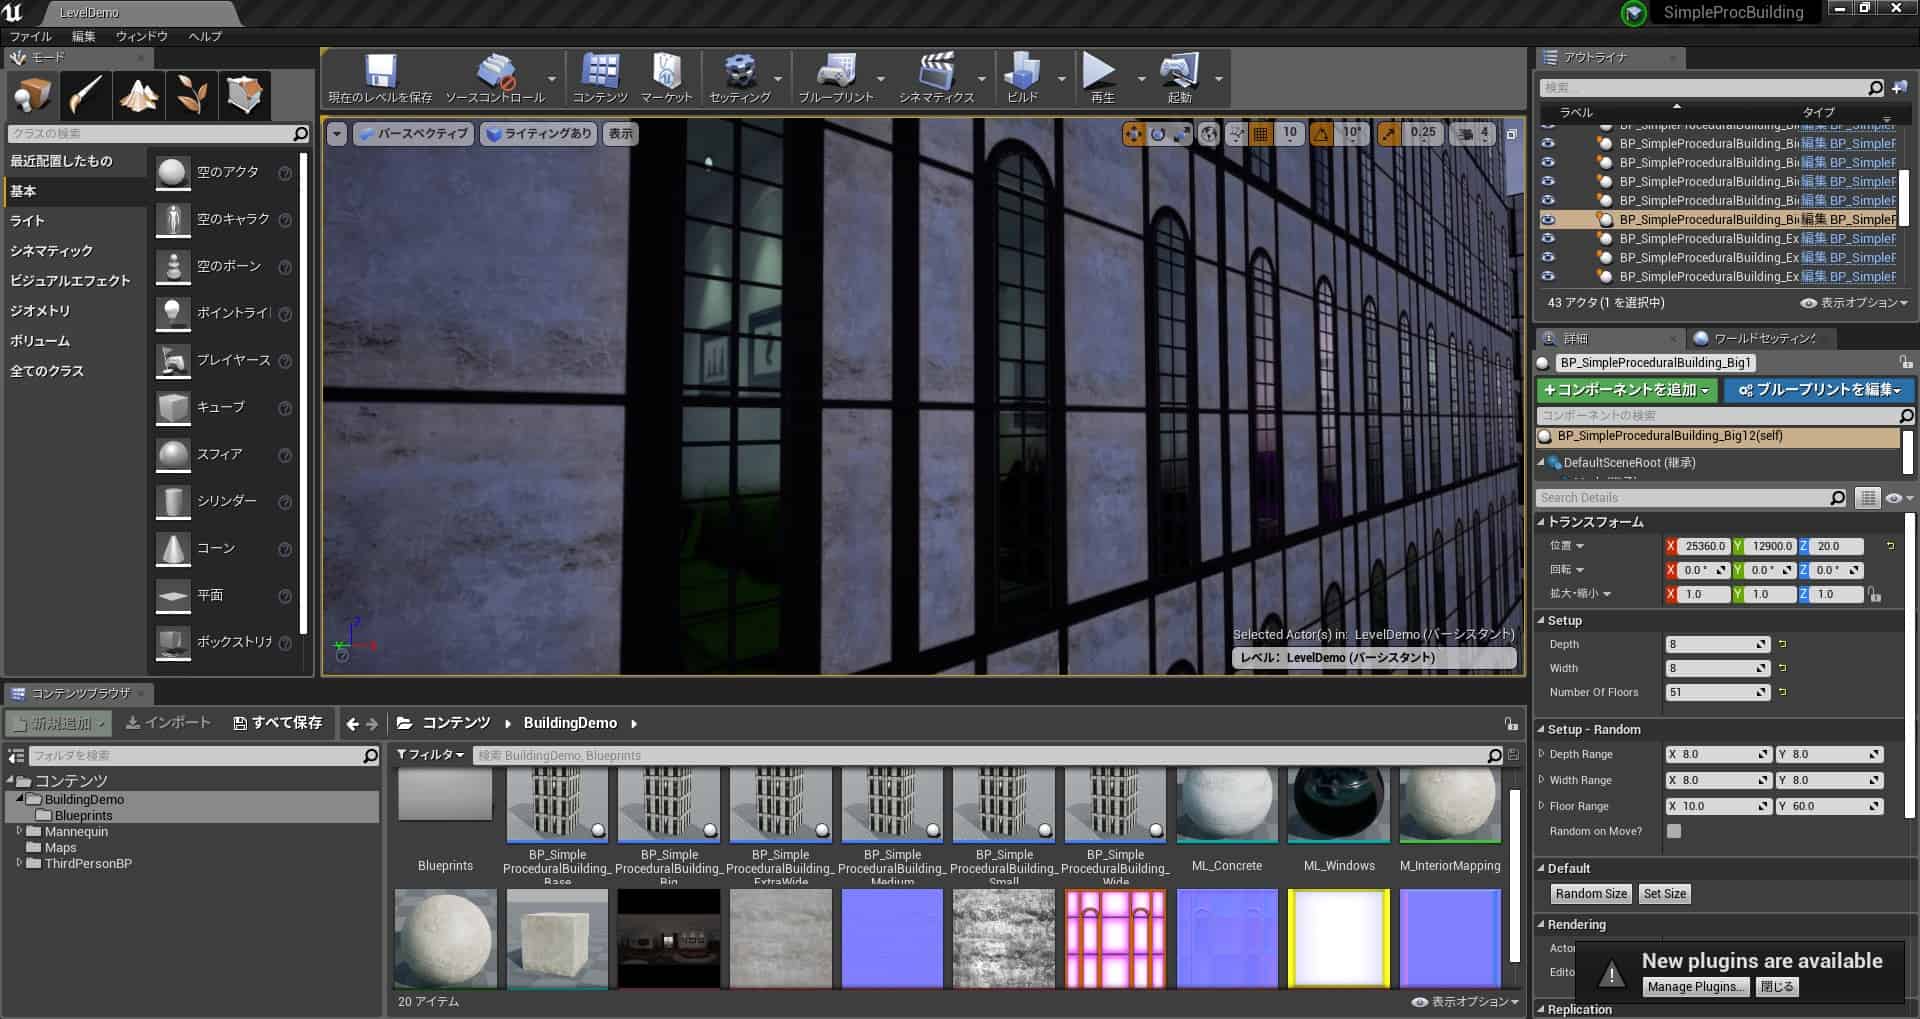Click Number Of Floors value spinner
The width and height of the screenshot is (1920, 1019).
1718,692
